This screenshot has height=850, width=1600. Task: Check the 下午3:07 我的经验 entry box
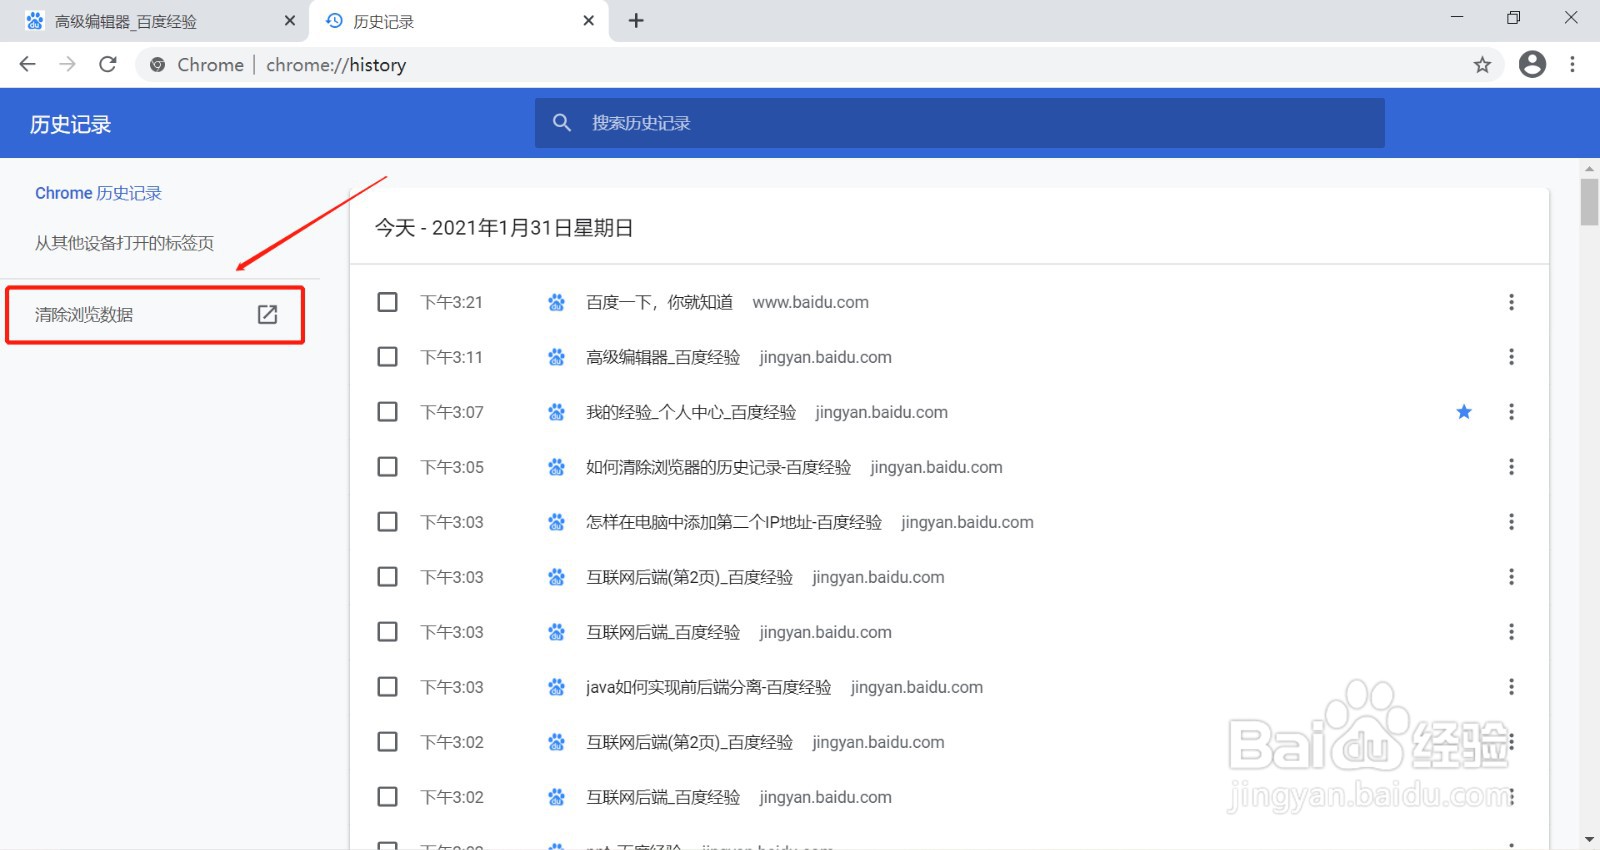[387, 412]
